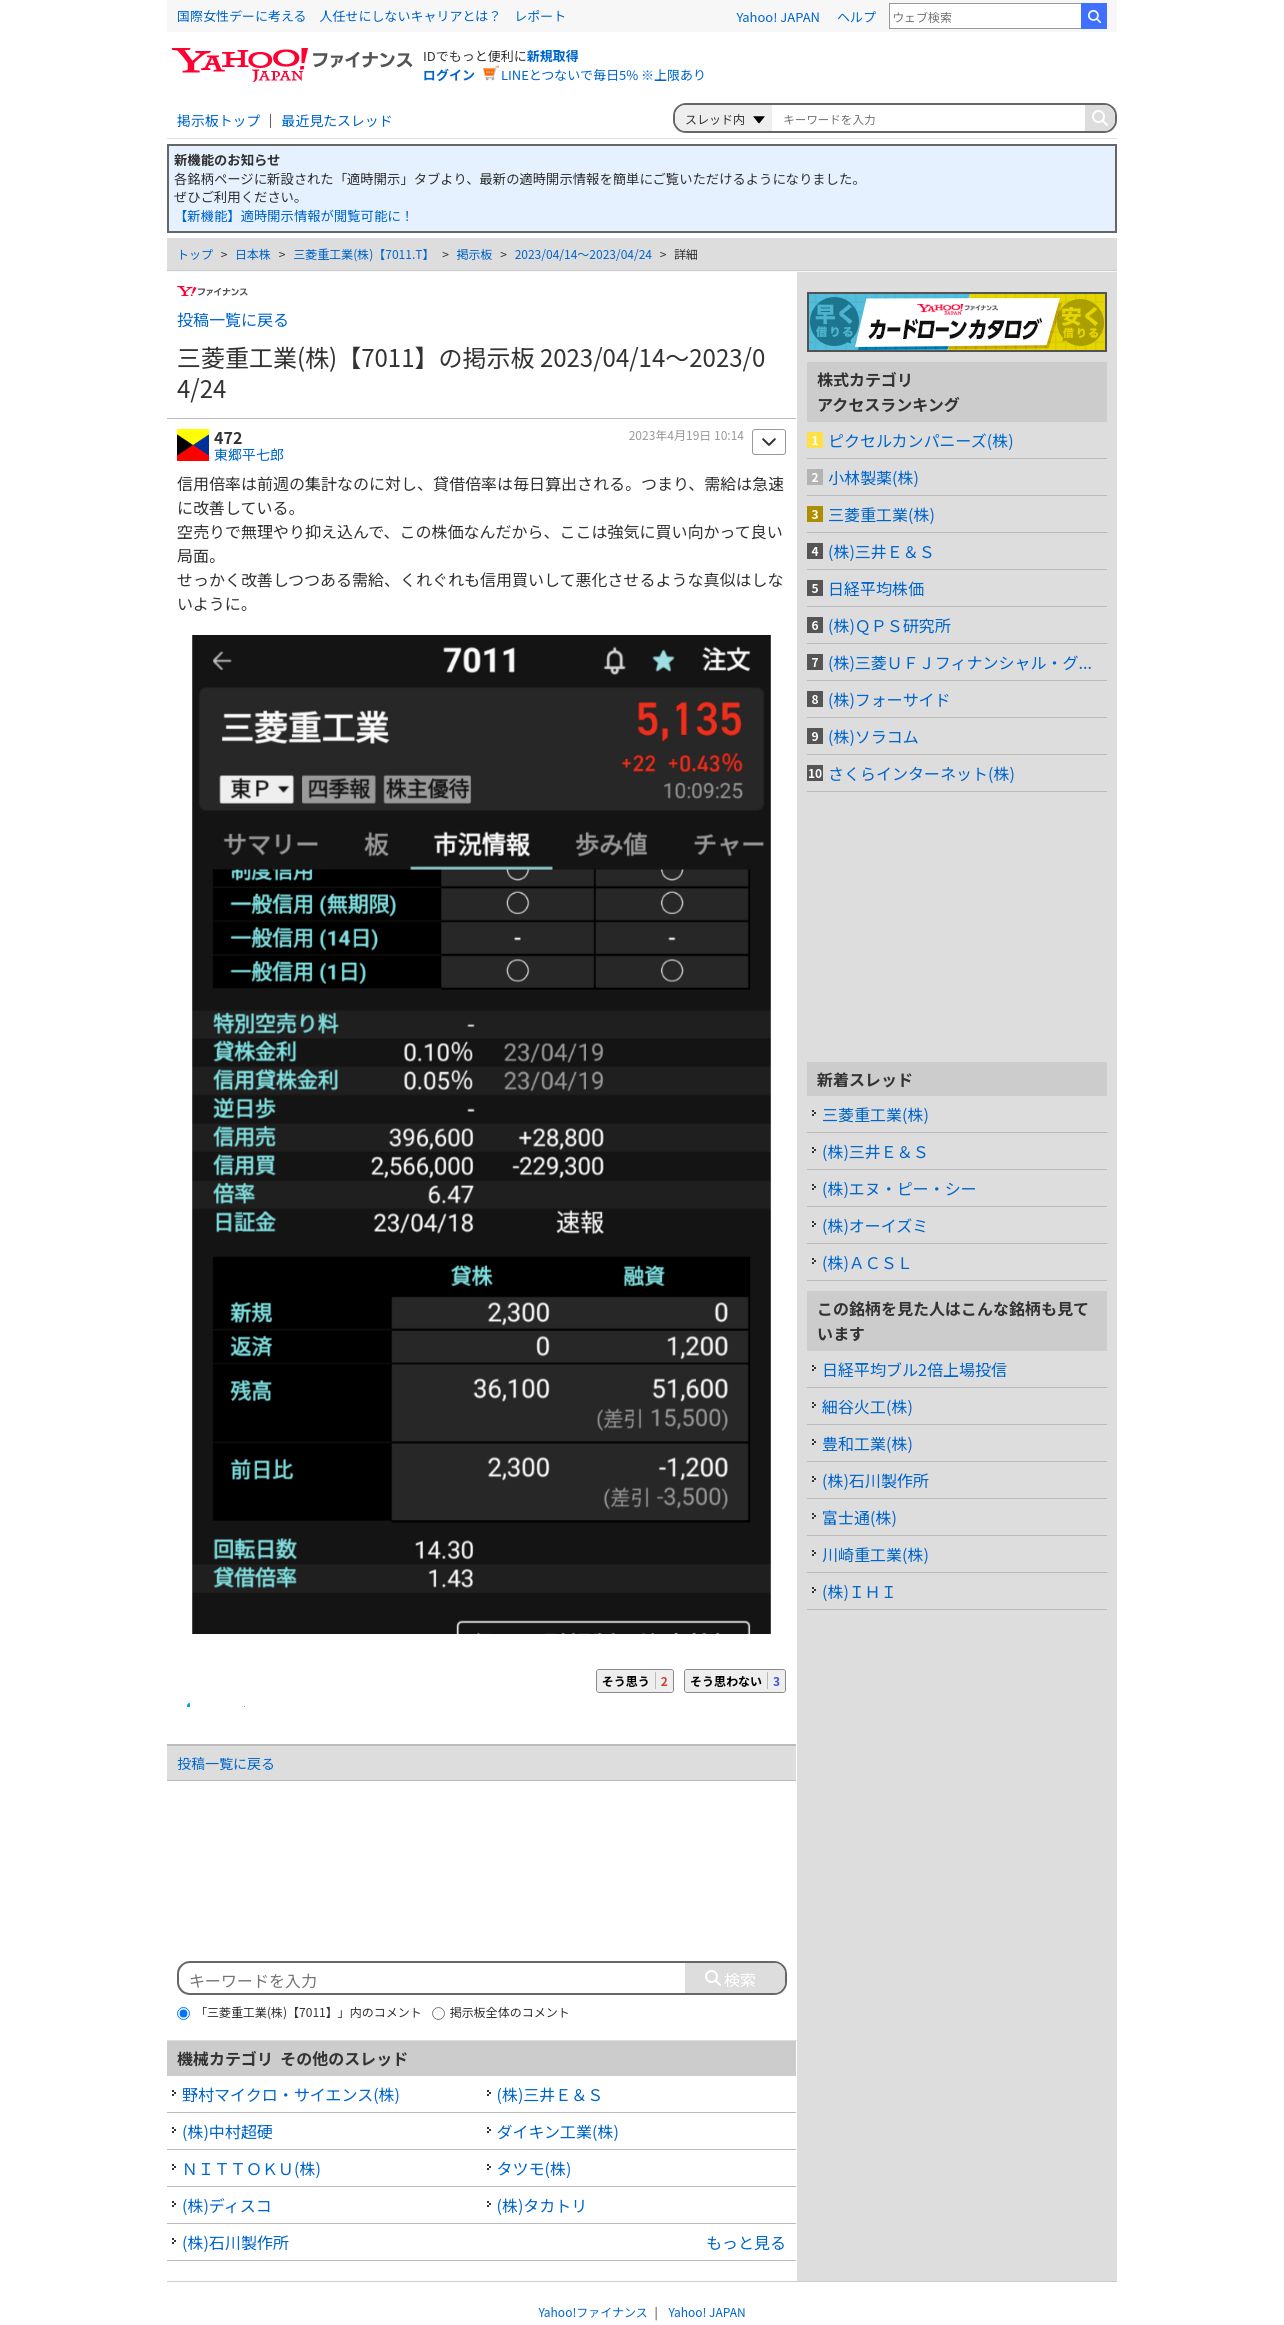Select the 掲示板全体のコメント radio button

438,2013
